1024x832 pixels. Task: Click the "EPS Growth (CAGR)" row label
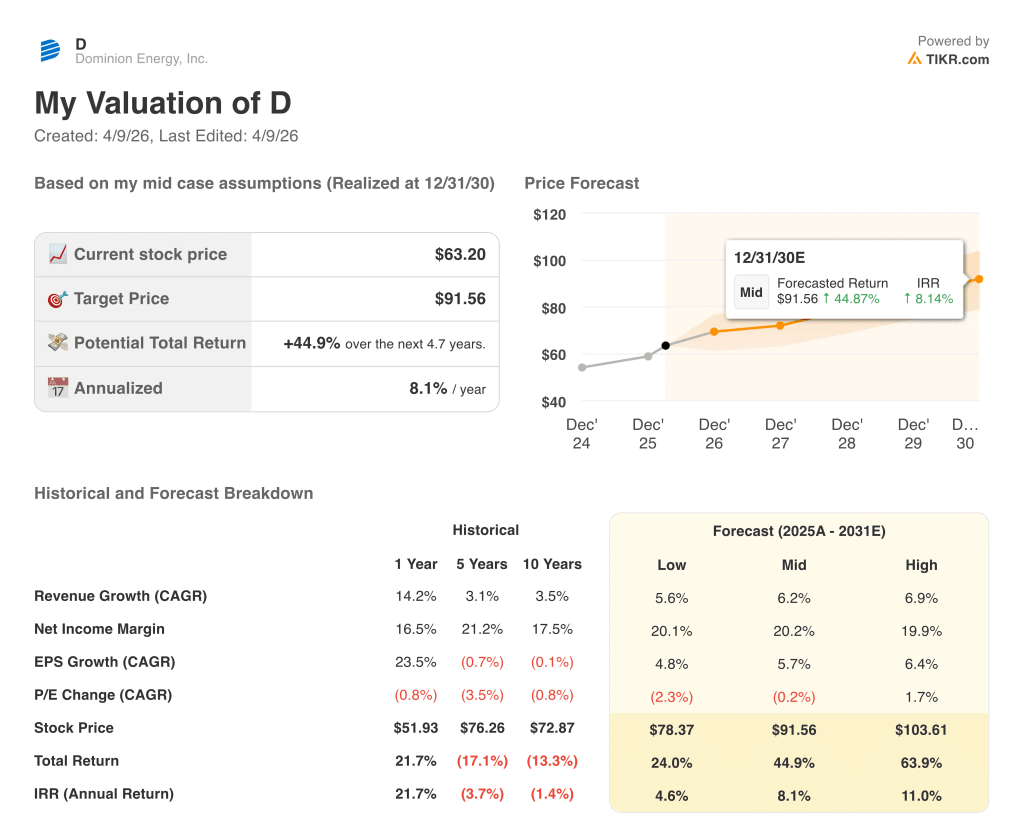(104, 662)
